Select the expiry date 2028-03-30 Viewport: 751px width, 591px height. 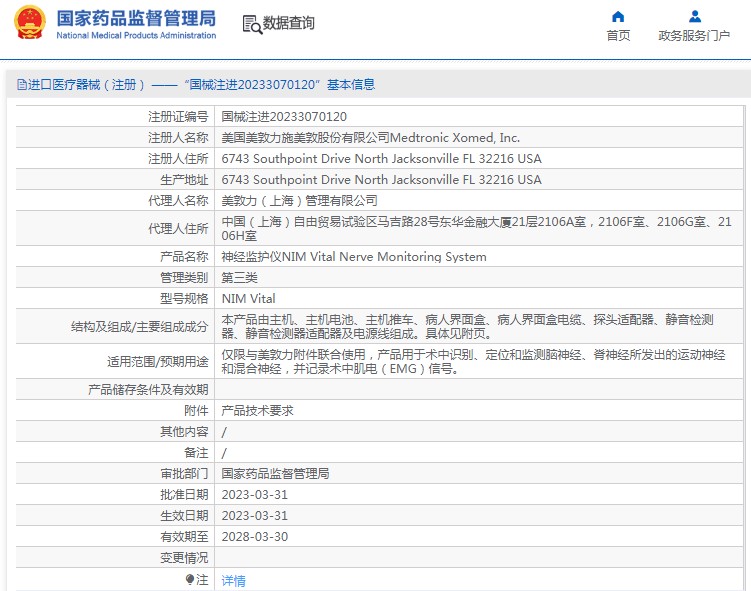tap(254, 537)
